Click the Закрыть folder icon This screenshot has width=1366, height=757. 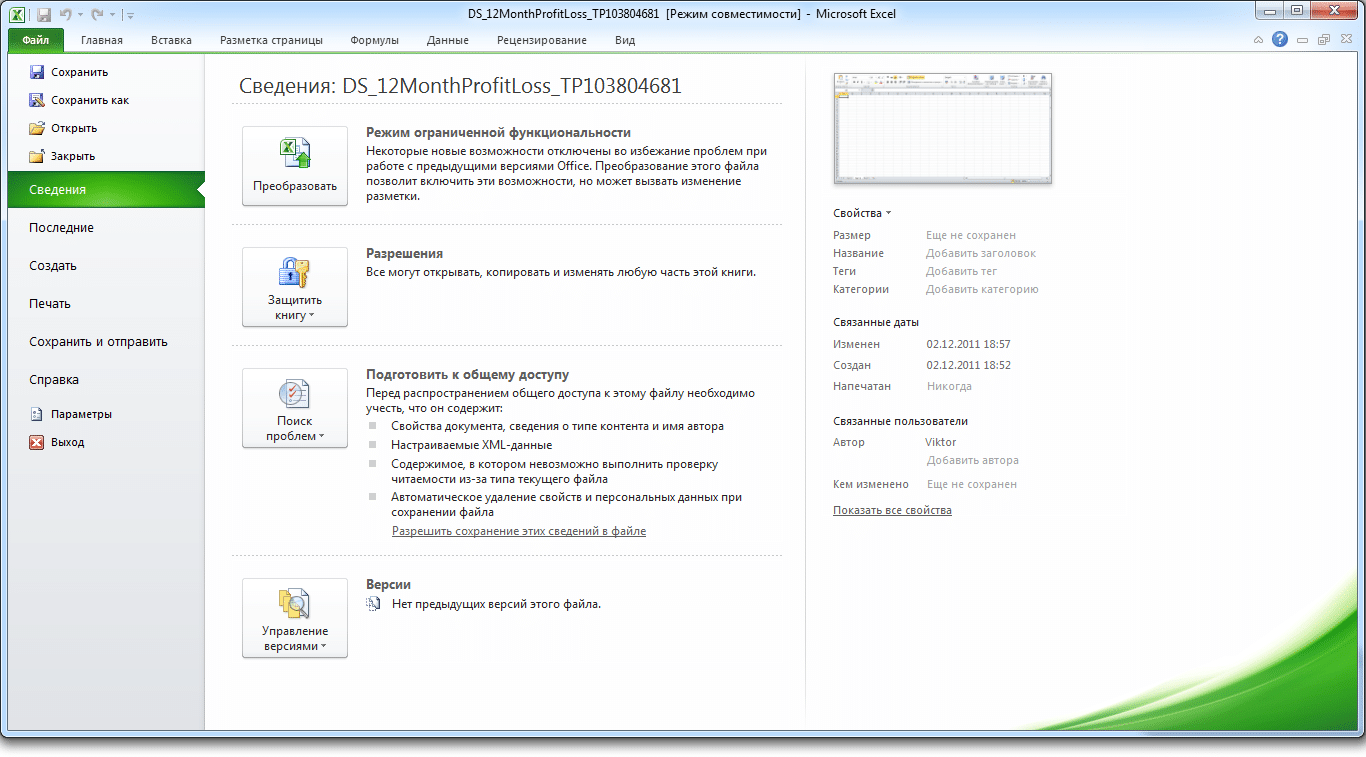click(x=37, y=156)
